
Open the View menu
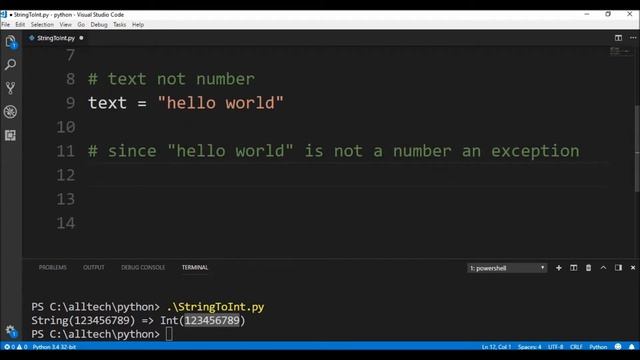pos(65,24)
